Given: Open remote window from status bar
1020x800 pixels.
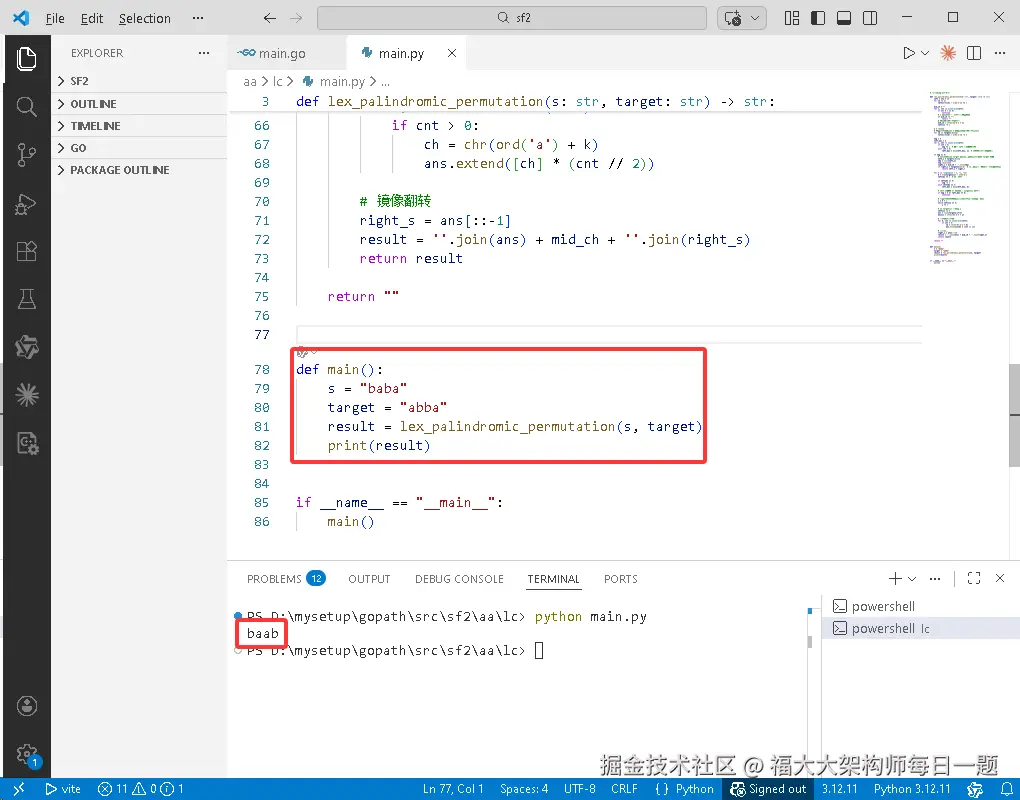Looking at the screenshot, I should pos(19,789).
